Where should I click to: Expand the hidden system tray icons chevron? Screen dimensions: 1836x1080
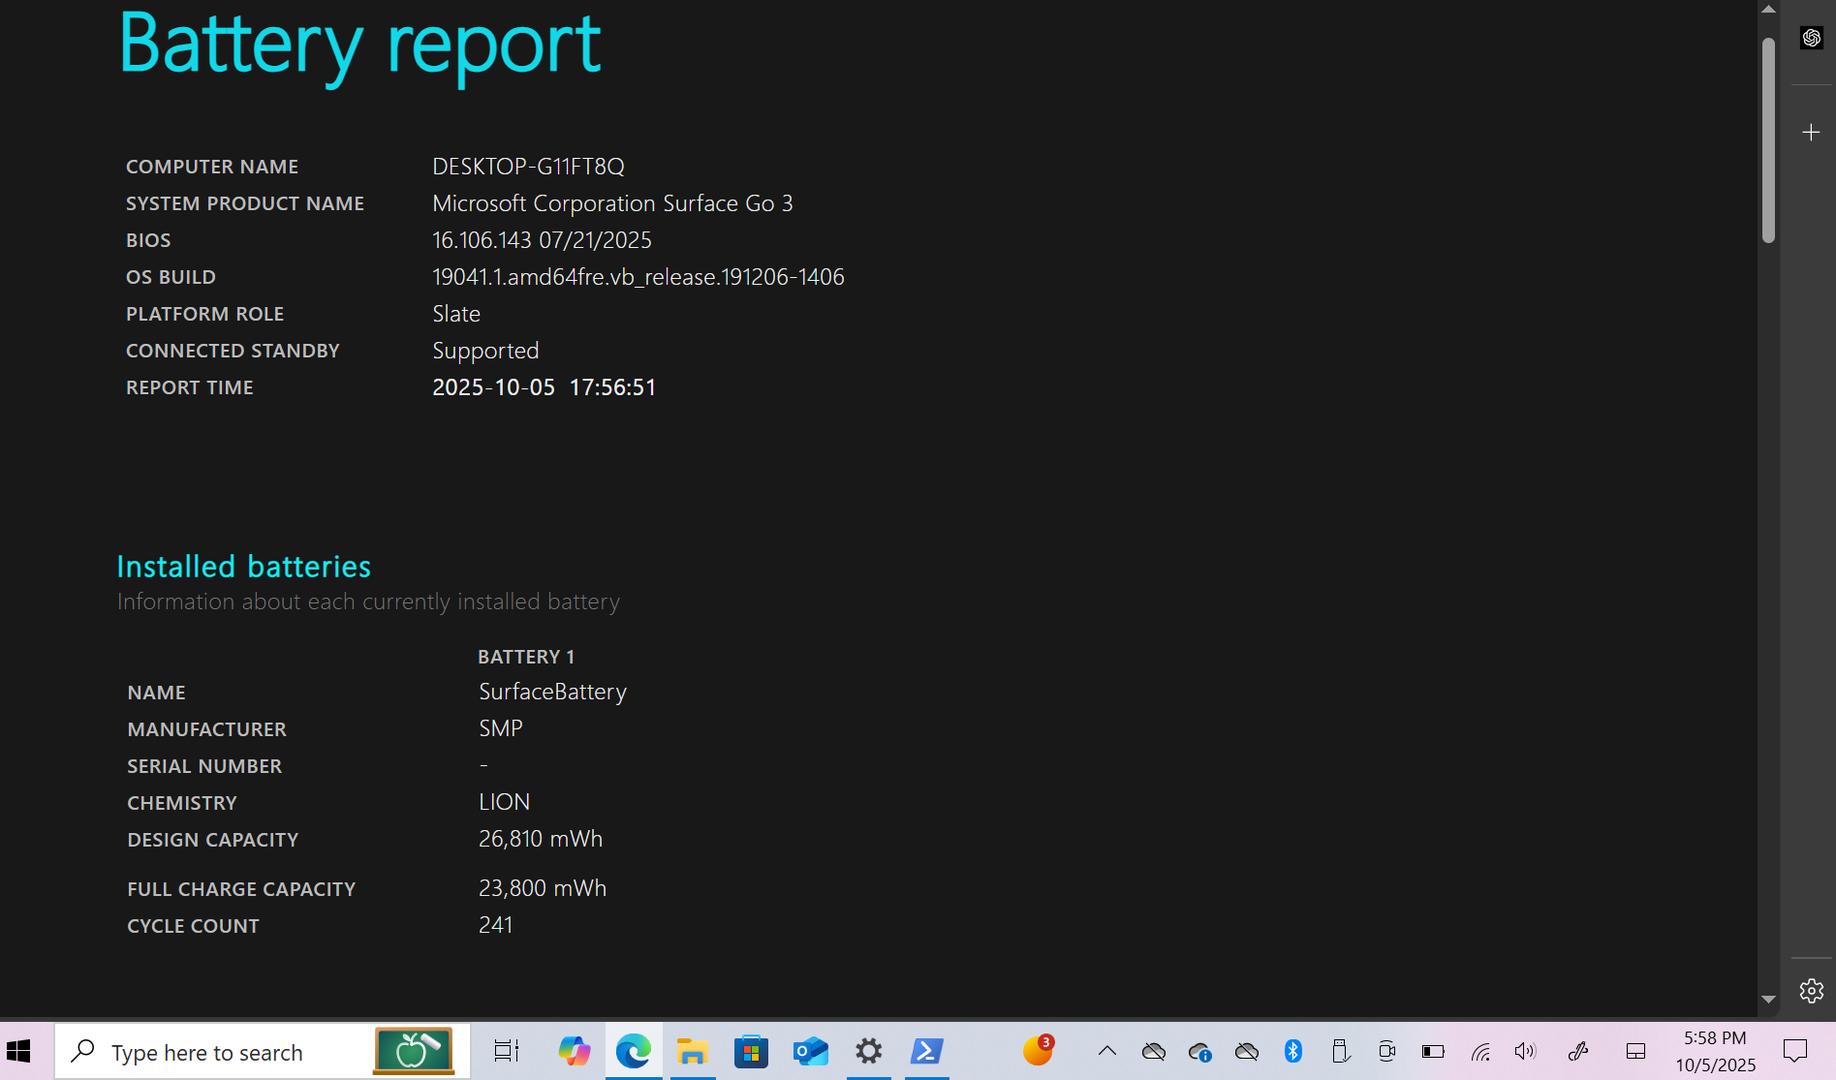(1107, 1051)
